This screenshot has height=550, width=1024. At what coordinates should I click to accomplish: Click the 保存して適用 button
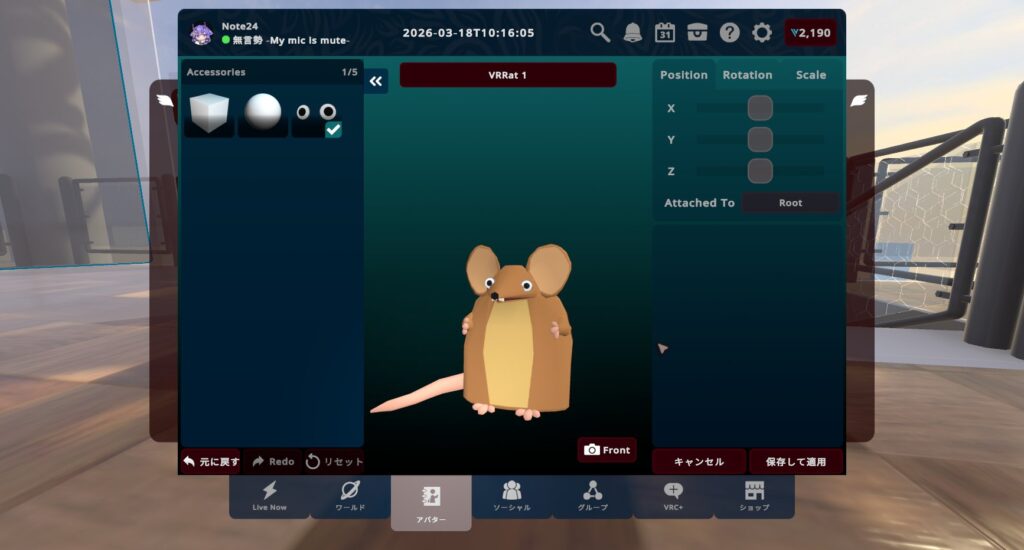tap(796, 462)
